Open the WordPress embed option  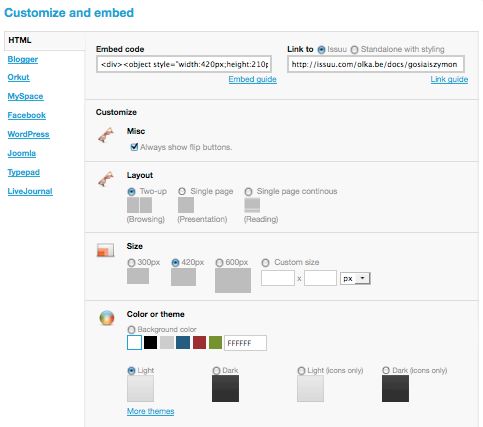(x=29, y=134)
